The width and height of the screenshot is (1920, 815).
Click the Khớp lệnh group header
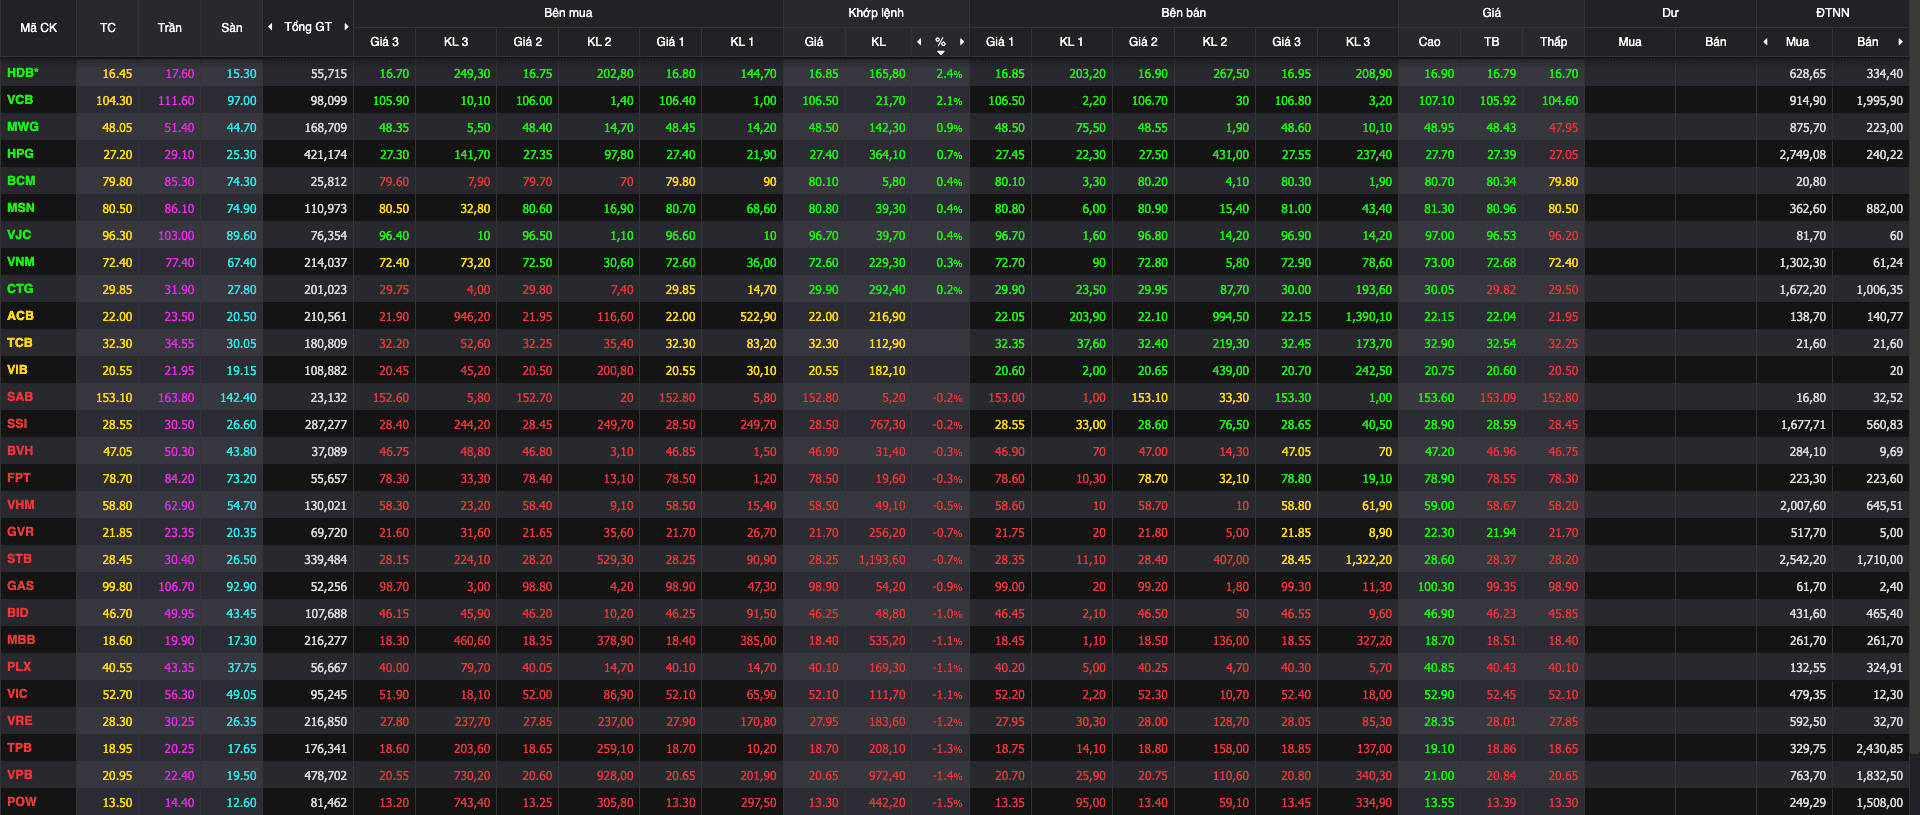876,13
